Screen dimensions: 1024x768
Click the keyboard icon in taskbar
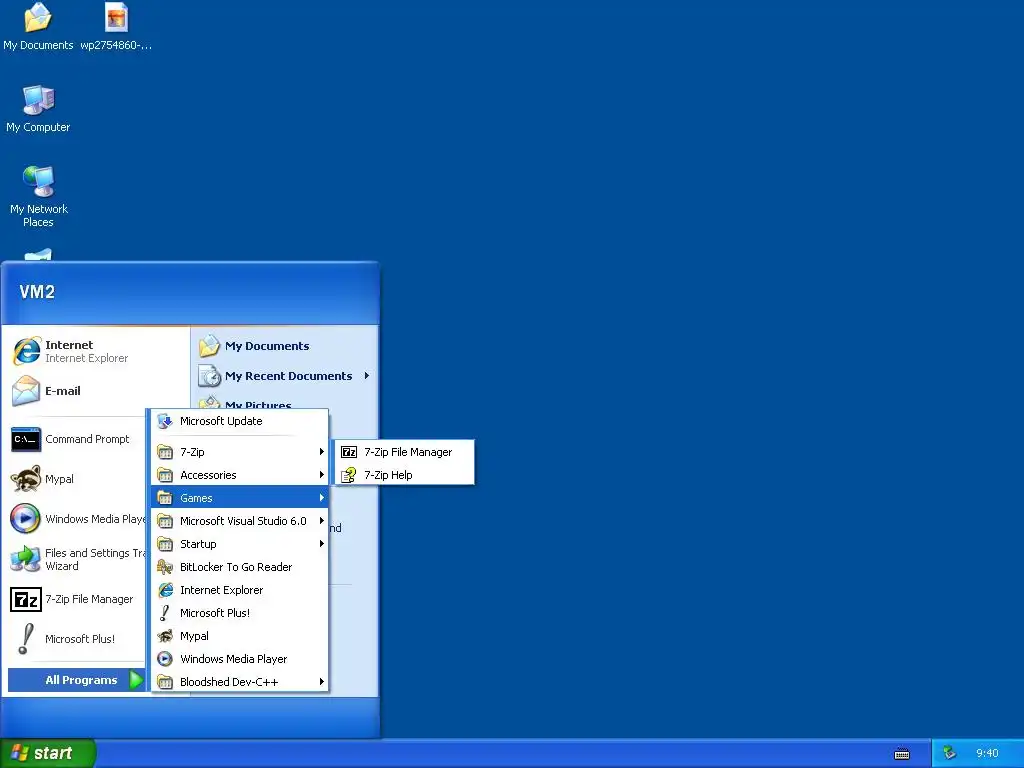coord(902,754)
